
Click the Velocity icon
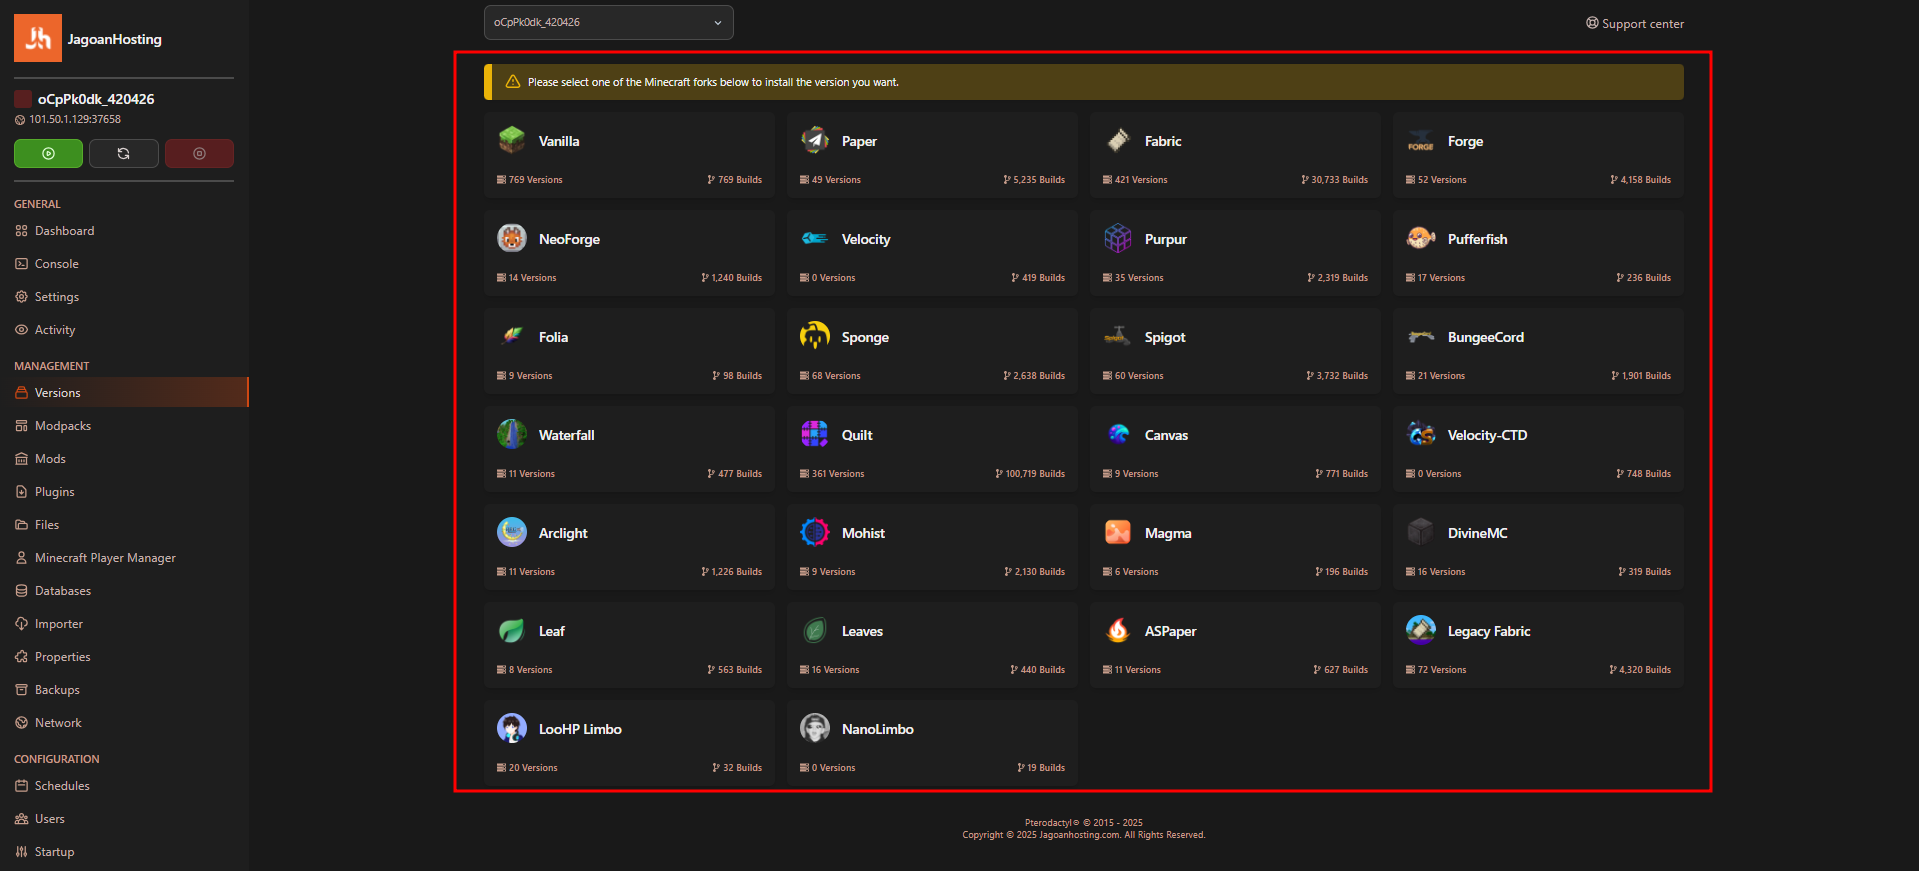[815, 238]
